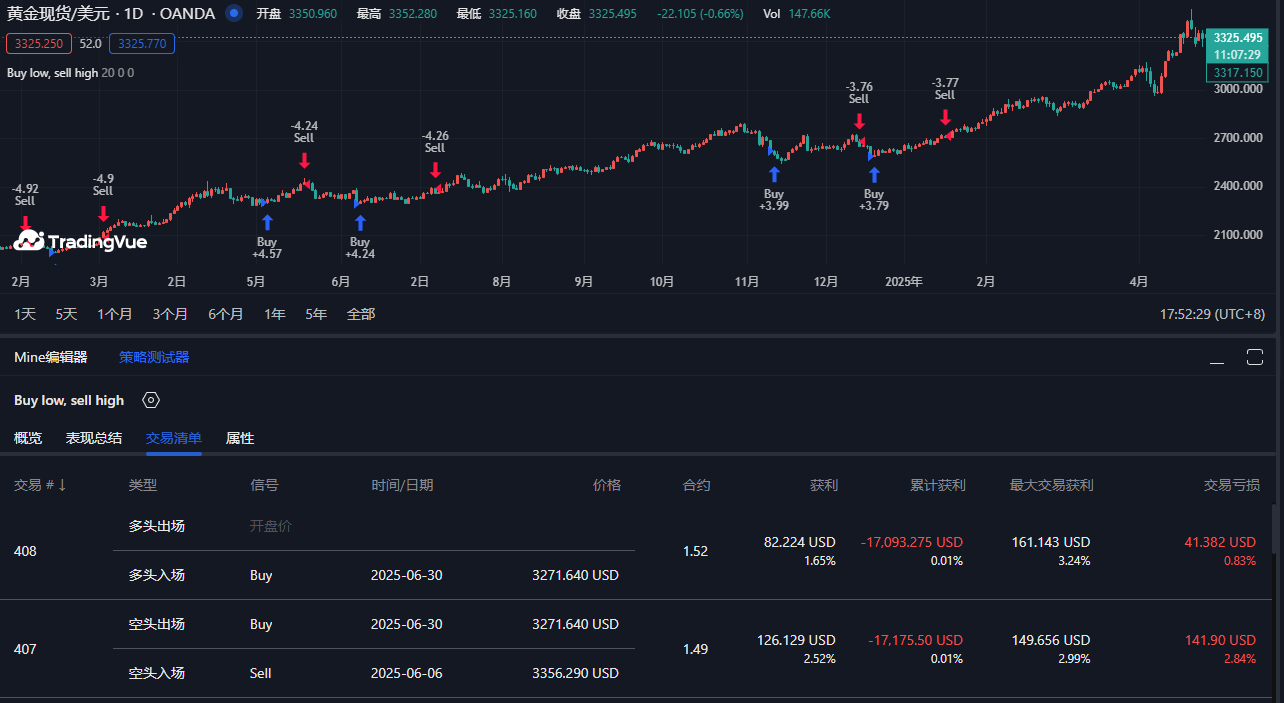This screenshot has height=703, width=1284.
Task: Open strategy settings hexagon icon
Action: pyautogui.click(x=151, y=400)
